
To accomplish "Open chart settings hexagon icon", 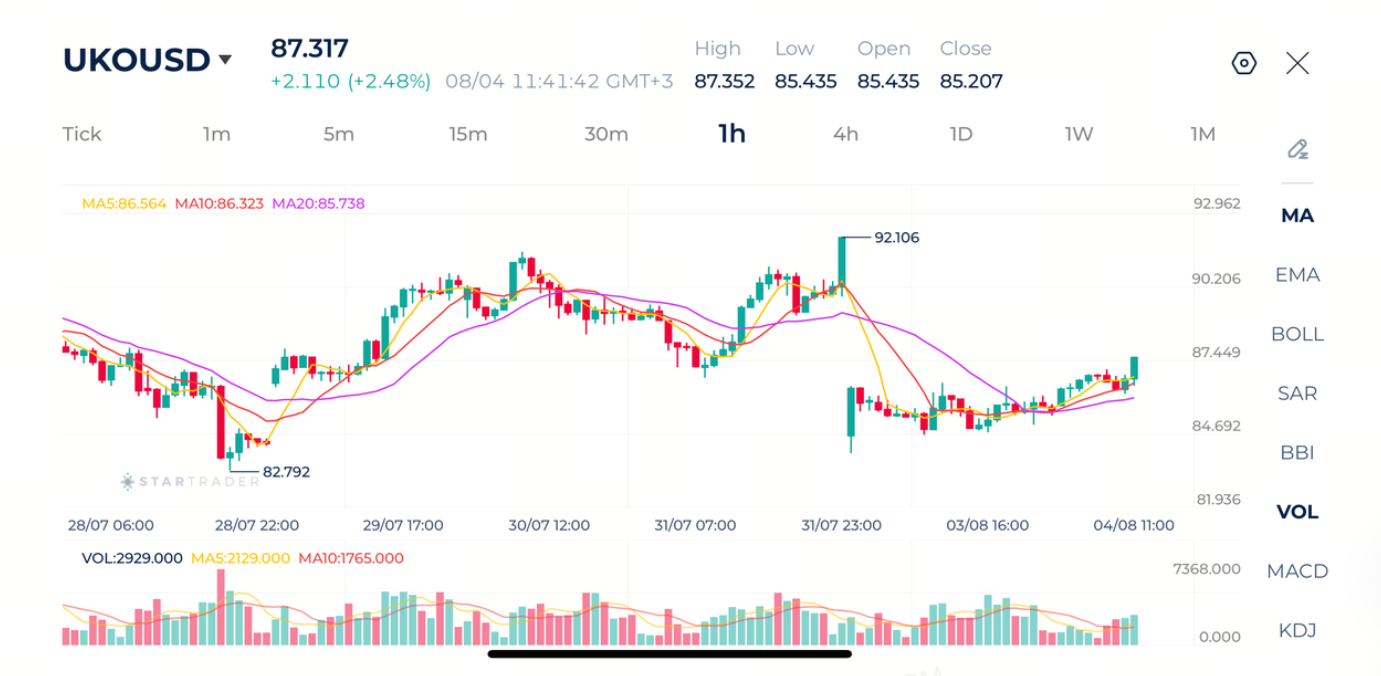I will (x=1243, y=63).
